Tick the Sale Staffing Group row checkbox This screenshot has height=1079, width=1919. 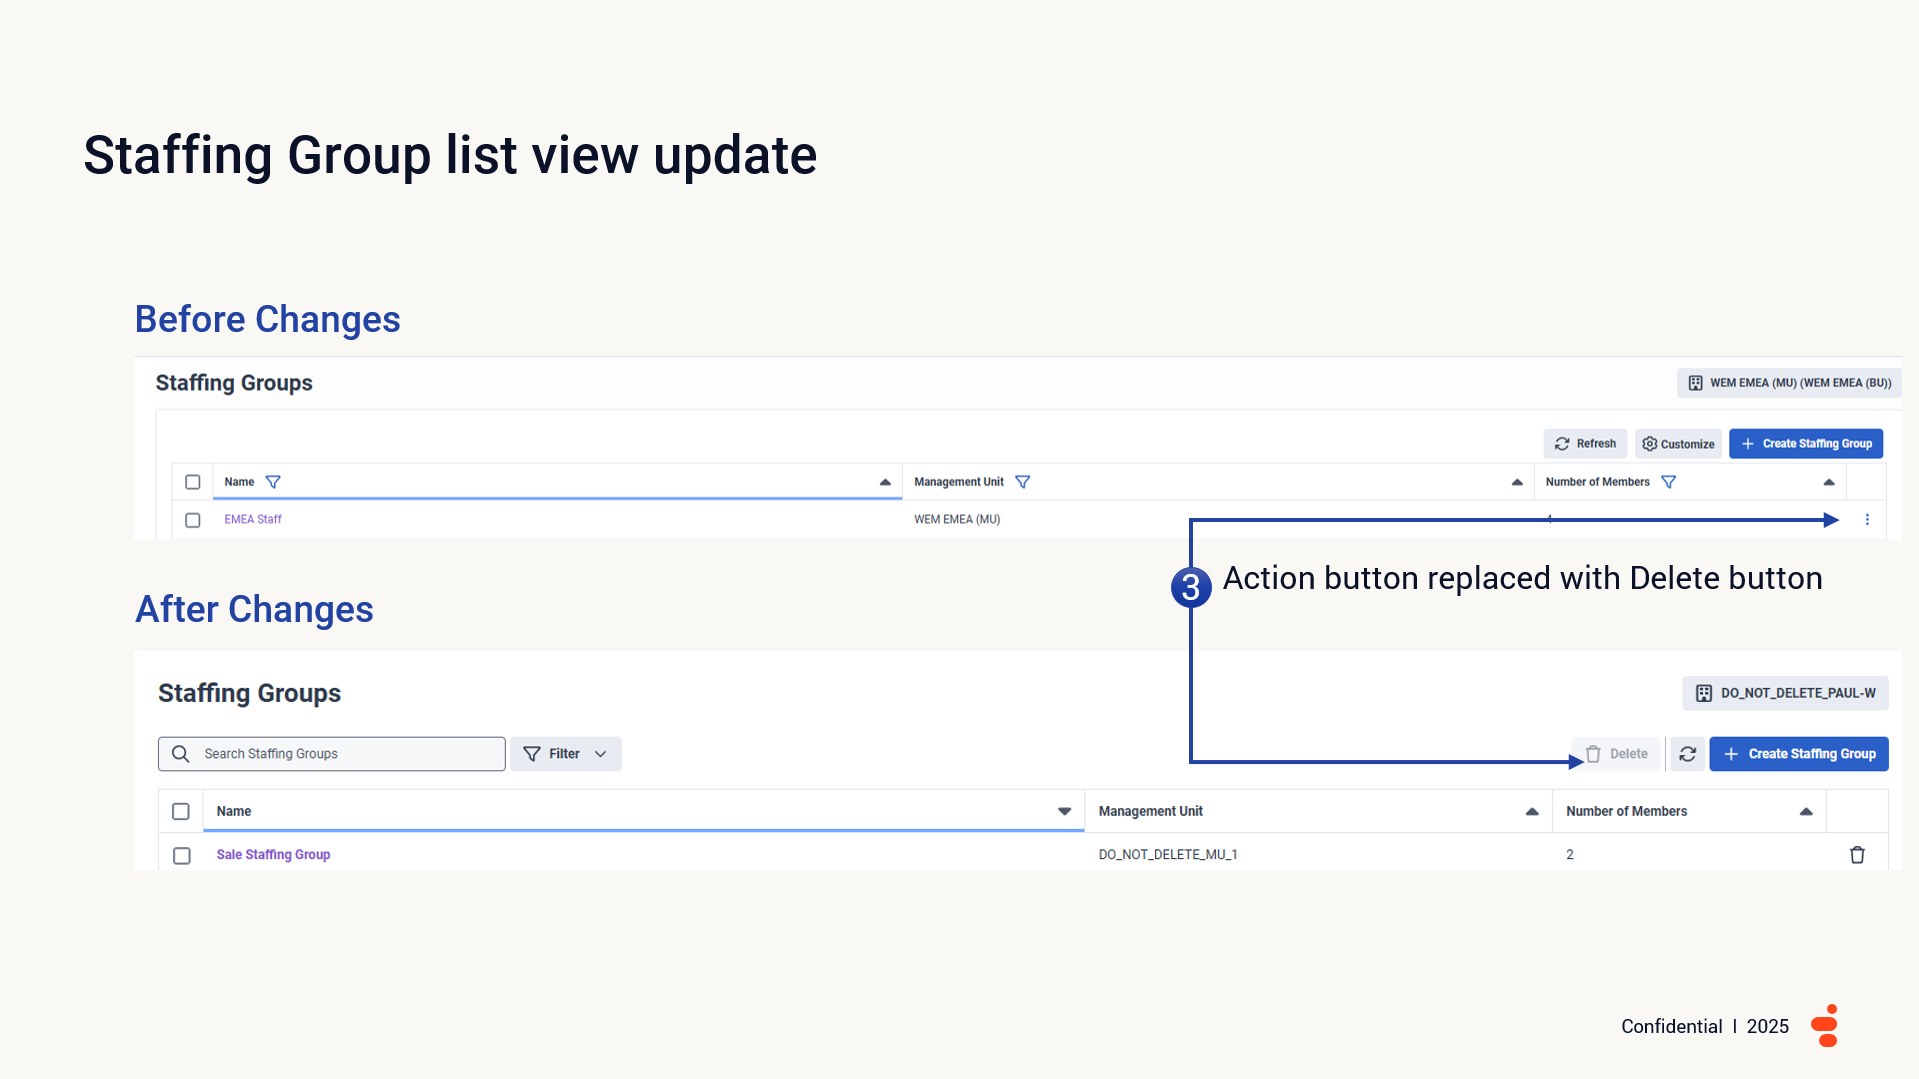click(182, 856)
